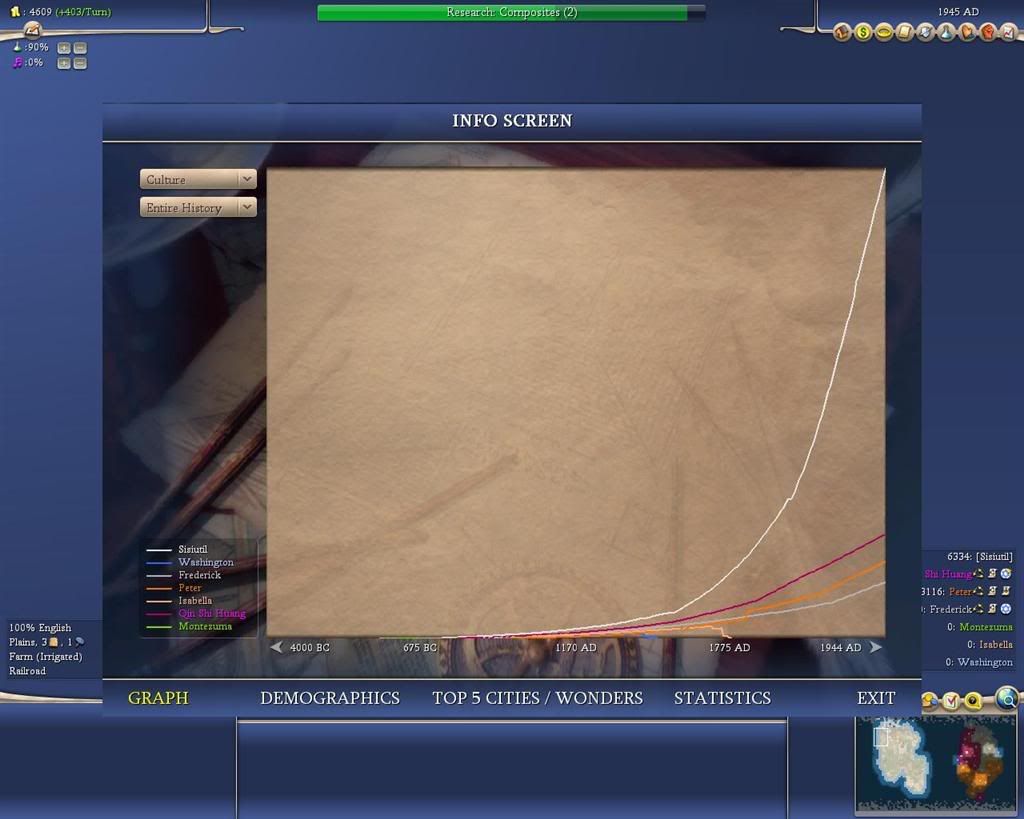
Task: Open the Religion Advisor scroll icon
Action: pyautogui.click(x=904, y=32)
